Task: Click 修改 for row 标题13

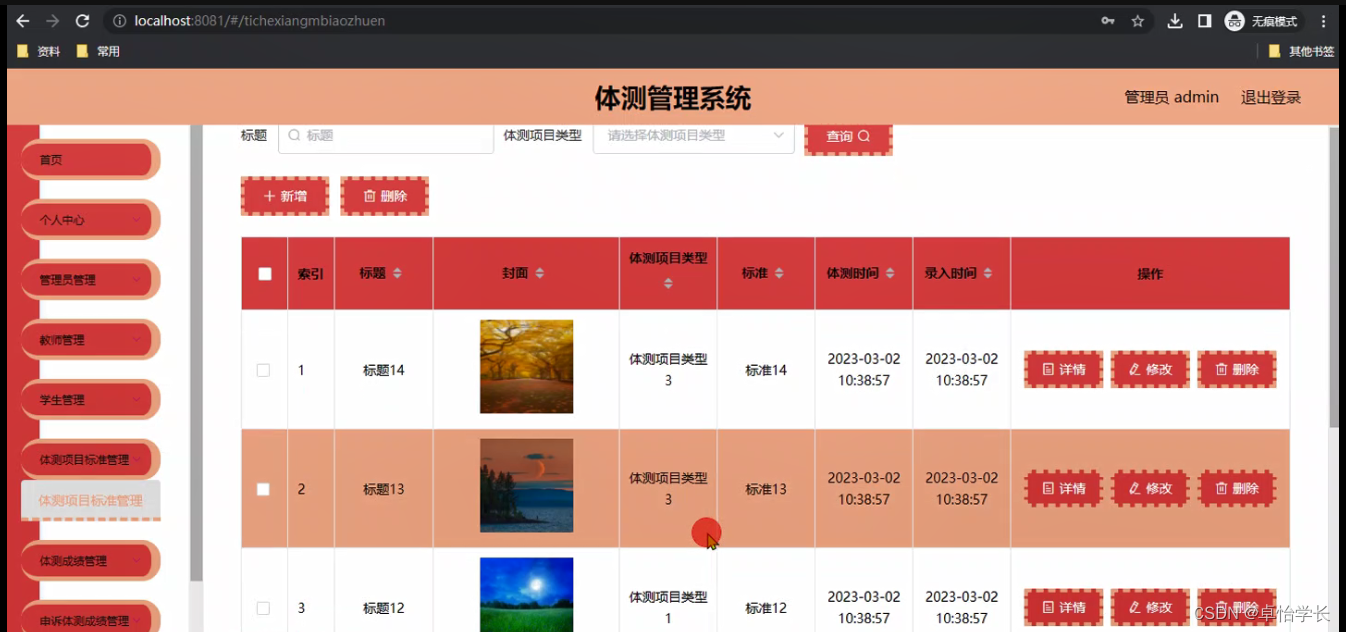Action: click(1151, 488)
